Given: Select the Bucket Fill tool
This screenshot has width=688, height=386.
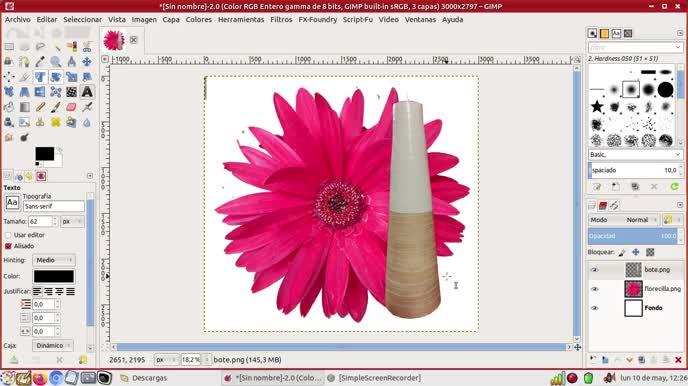Looking at the screenshot, I should 9,107.
